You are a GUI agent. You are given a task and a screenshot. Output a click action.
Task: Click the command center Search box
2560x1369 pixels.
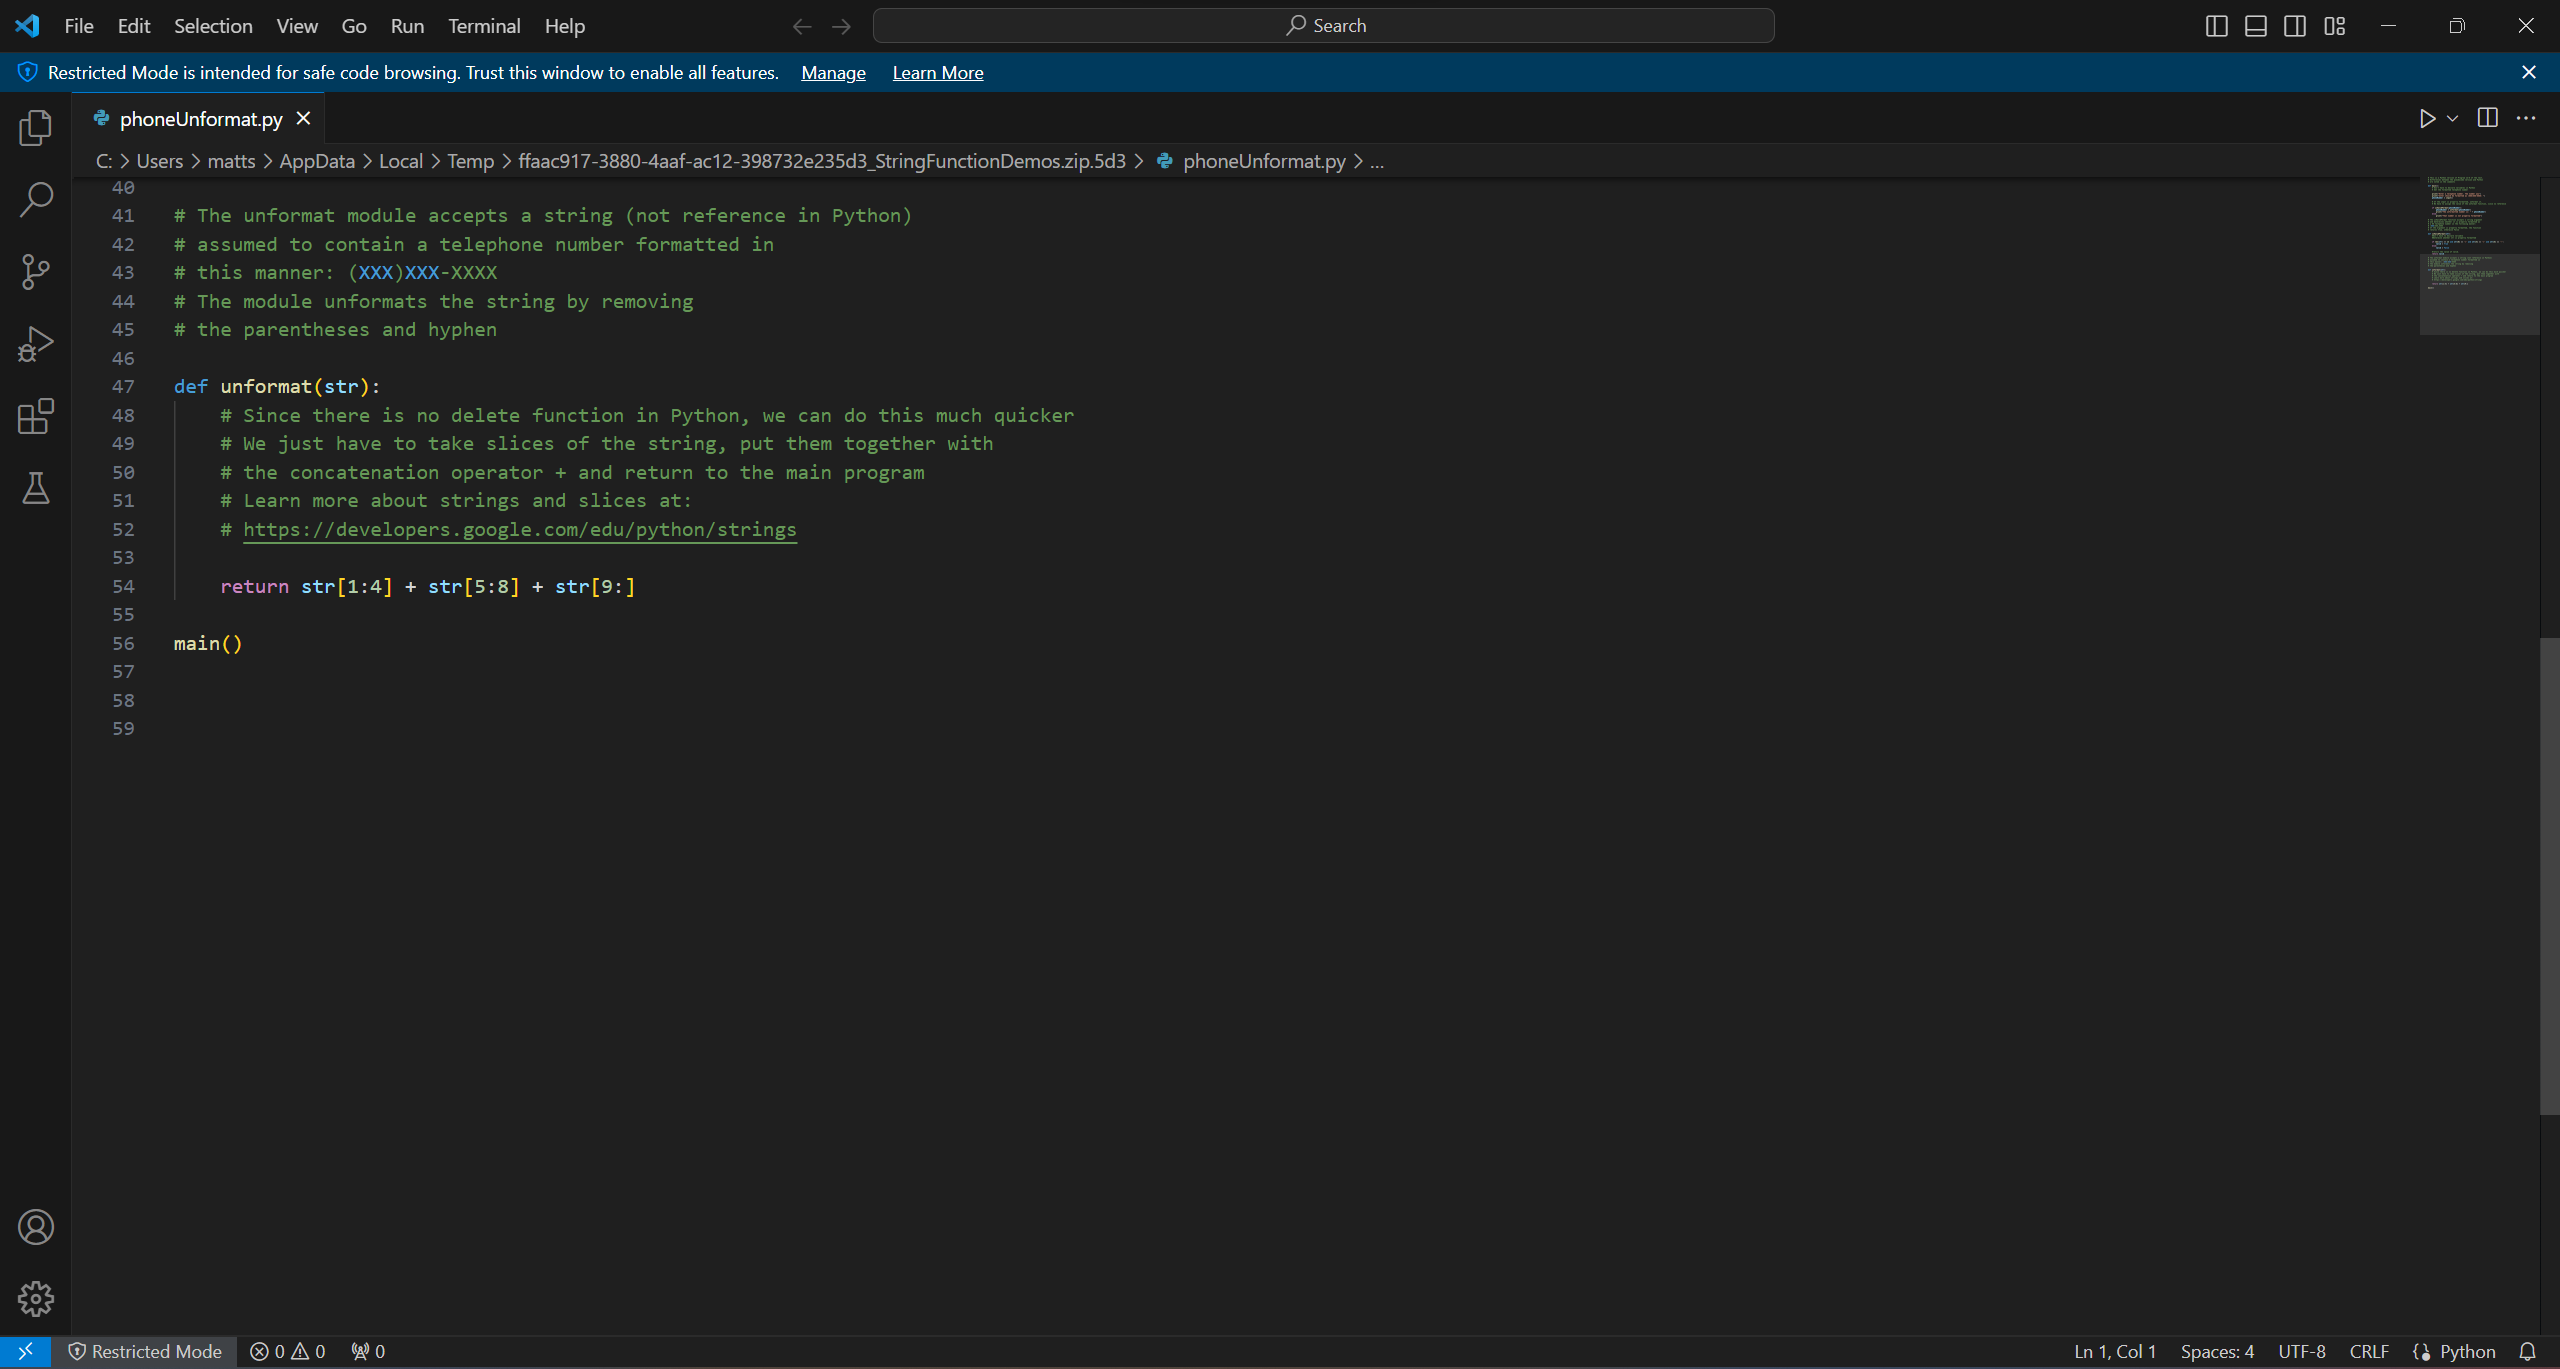coord(1323,26)
